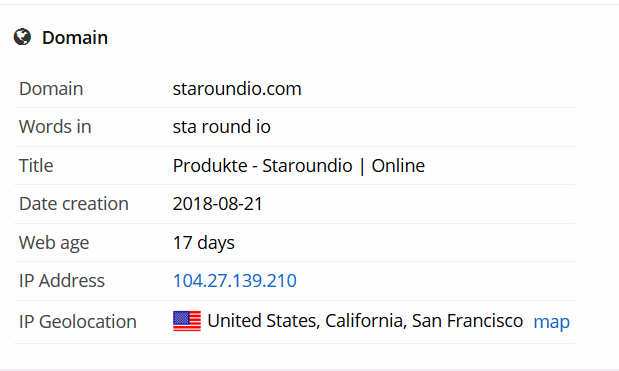Image resolution: width=619 pixels, height=371 pixels.
Task: Click the 'Date creation' row label
Action: click(x=74, y=204)
